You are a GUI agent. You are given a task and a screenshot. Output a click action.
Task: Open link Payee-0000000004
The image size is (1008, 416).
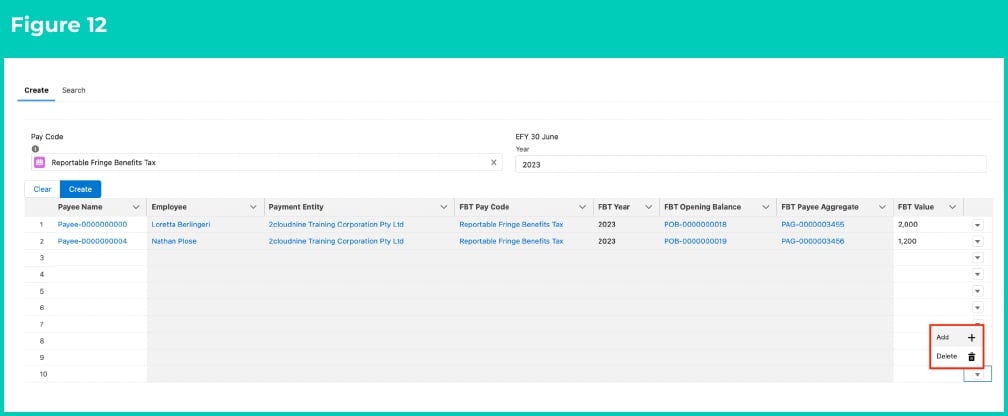[93, 241]
